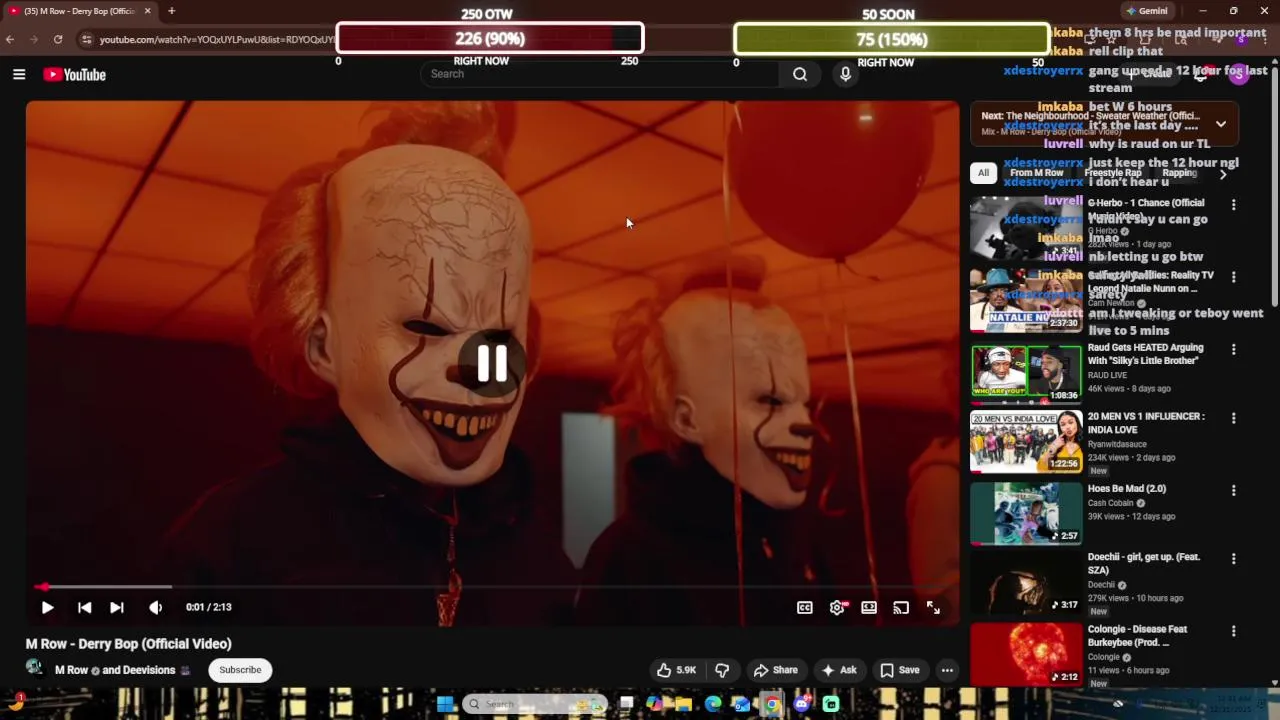The height and width of the screenshot is (720, 1280).
Task: Select the Freestyle Rap chip
Action: pos(1113,173)
